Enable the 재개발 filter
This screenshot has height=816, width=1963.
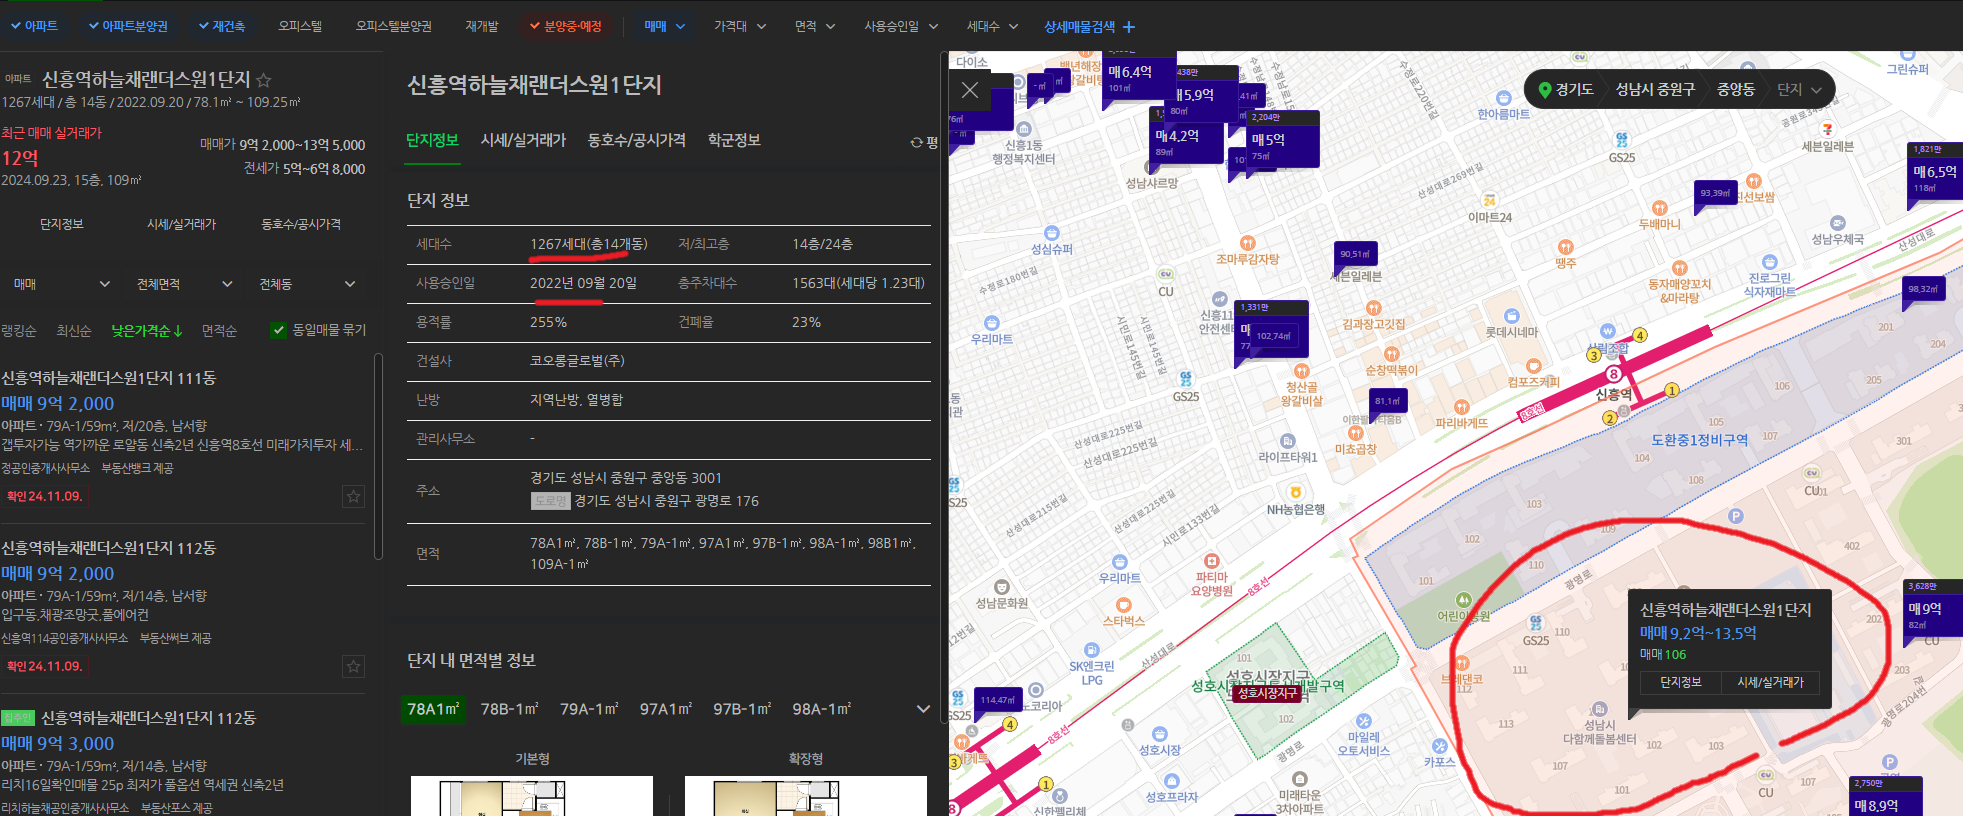(x=482, y=26)
